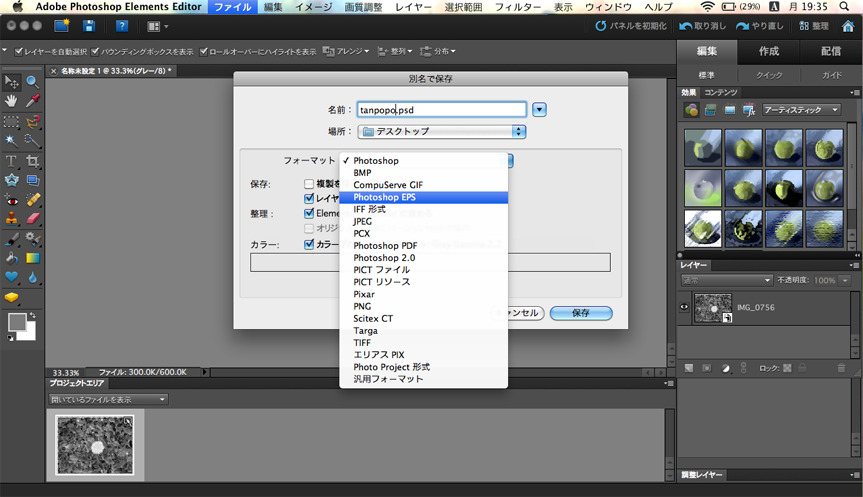Choose JPEG from the format list
Viewport: 863px width, 497px height.
pyautogui.click(x=363, y=221)
